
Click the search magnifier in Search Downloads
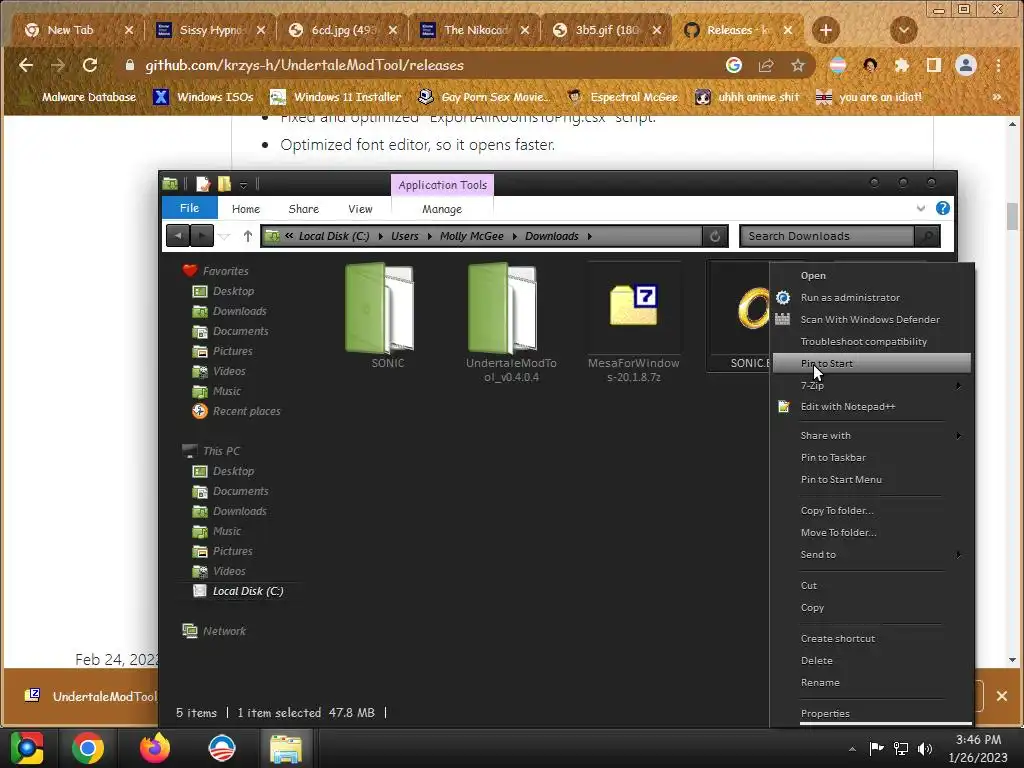tap(927, 236)
